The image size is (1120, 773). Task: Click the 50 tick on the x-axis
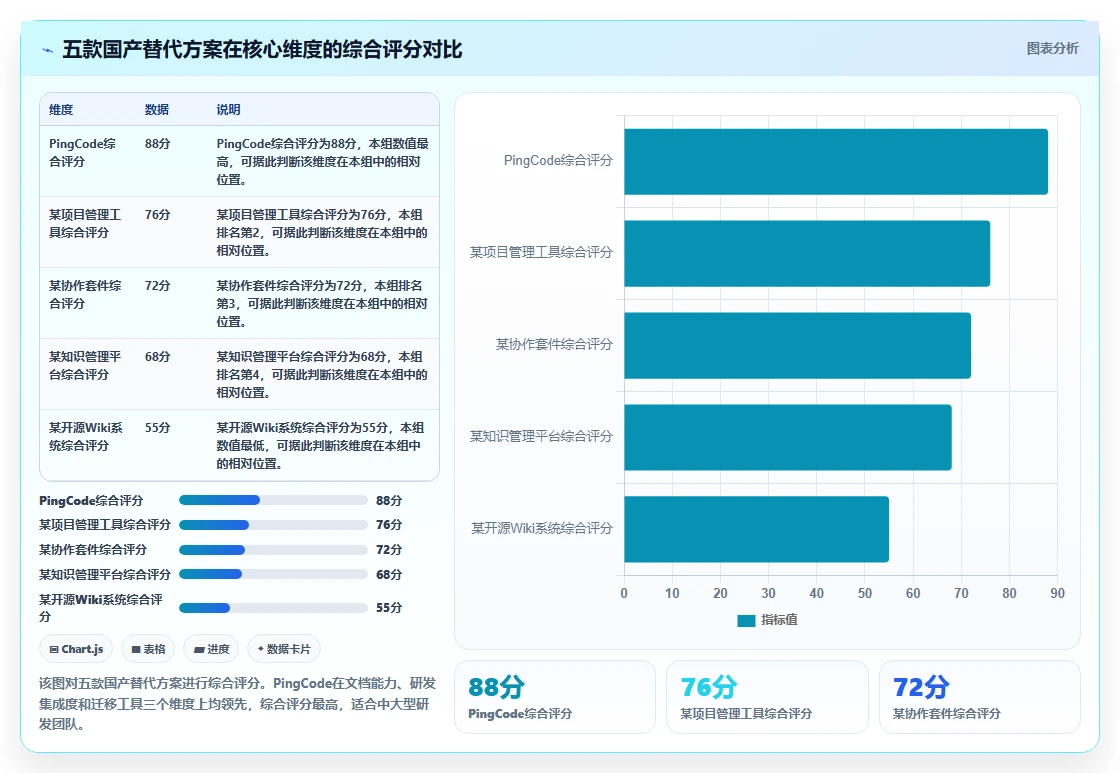(864, 593)
